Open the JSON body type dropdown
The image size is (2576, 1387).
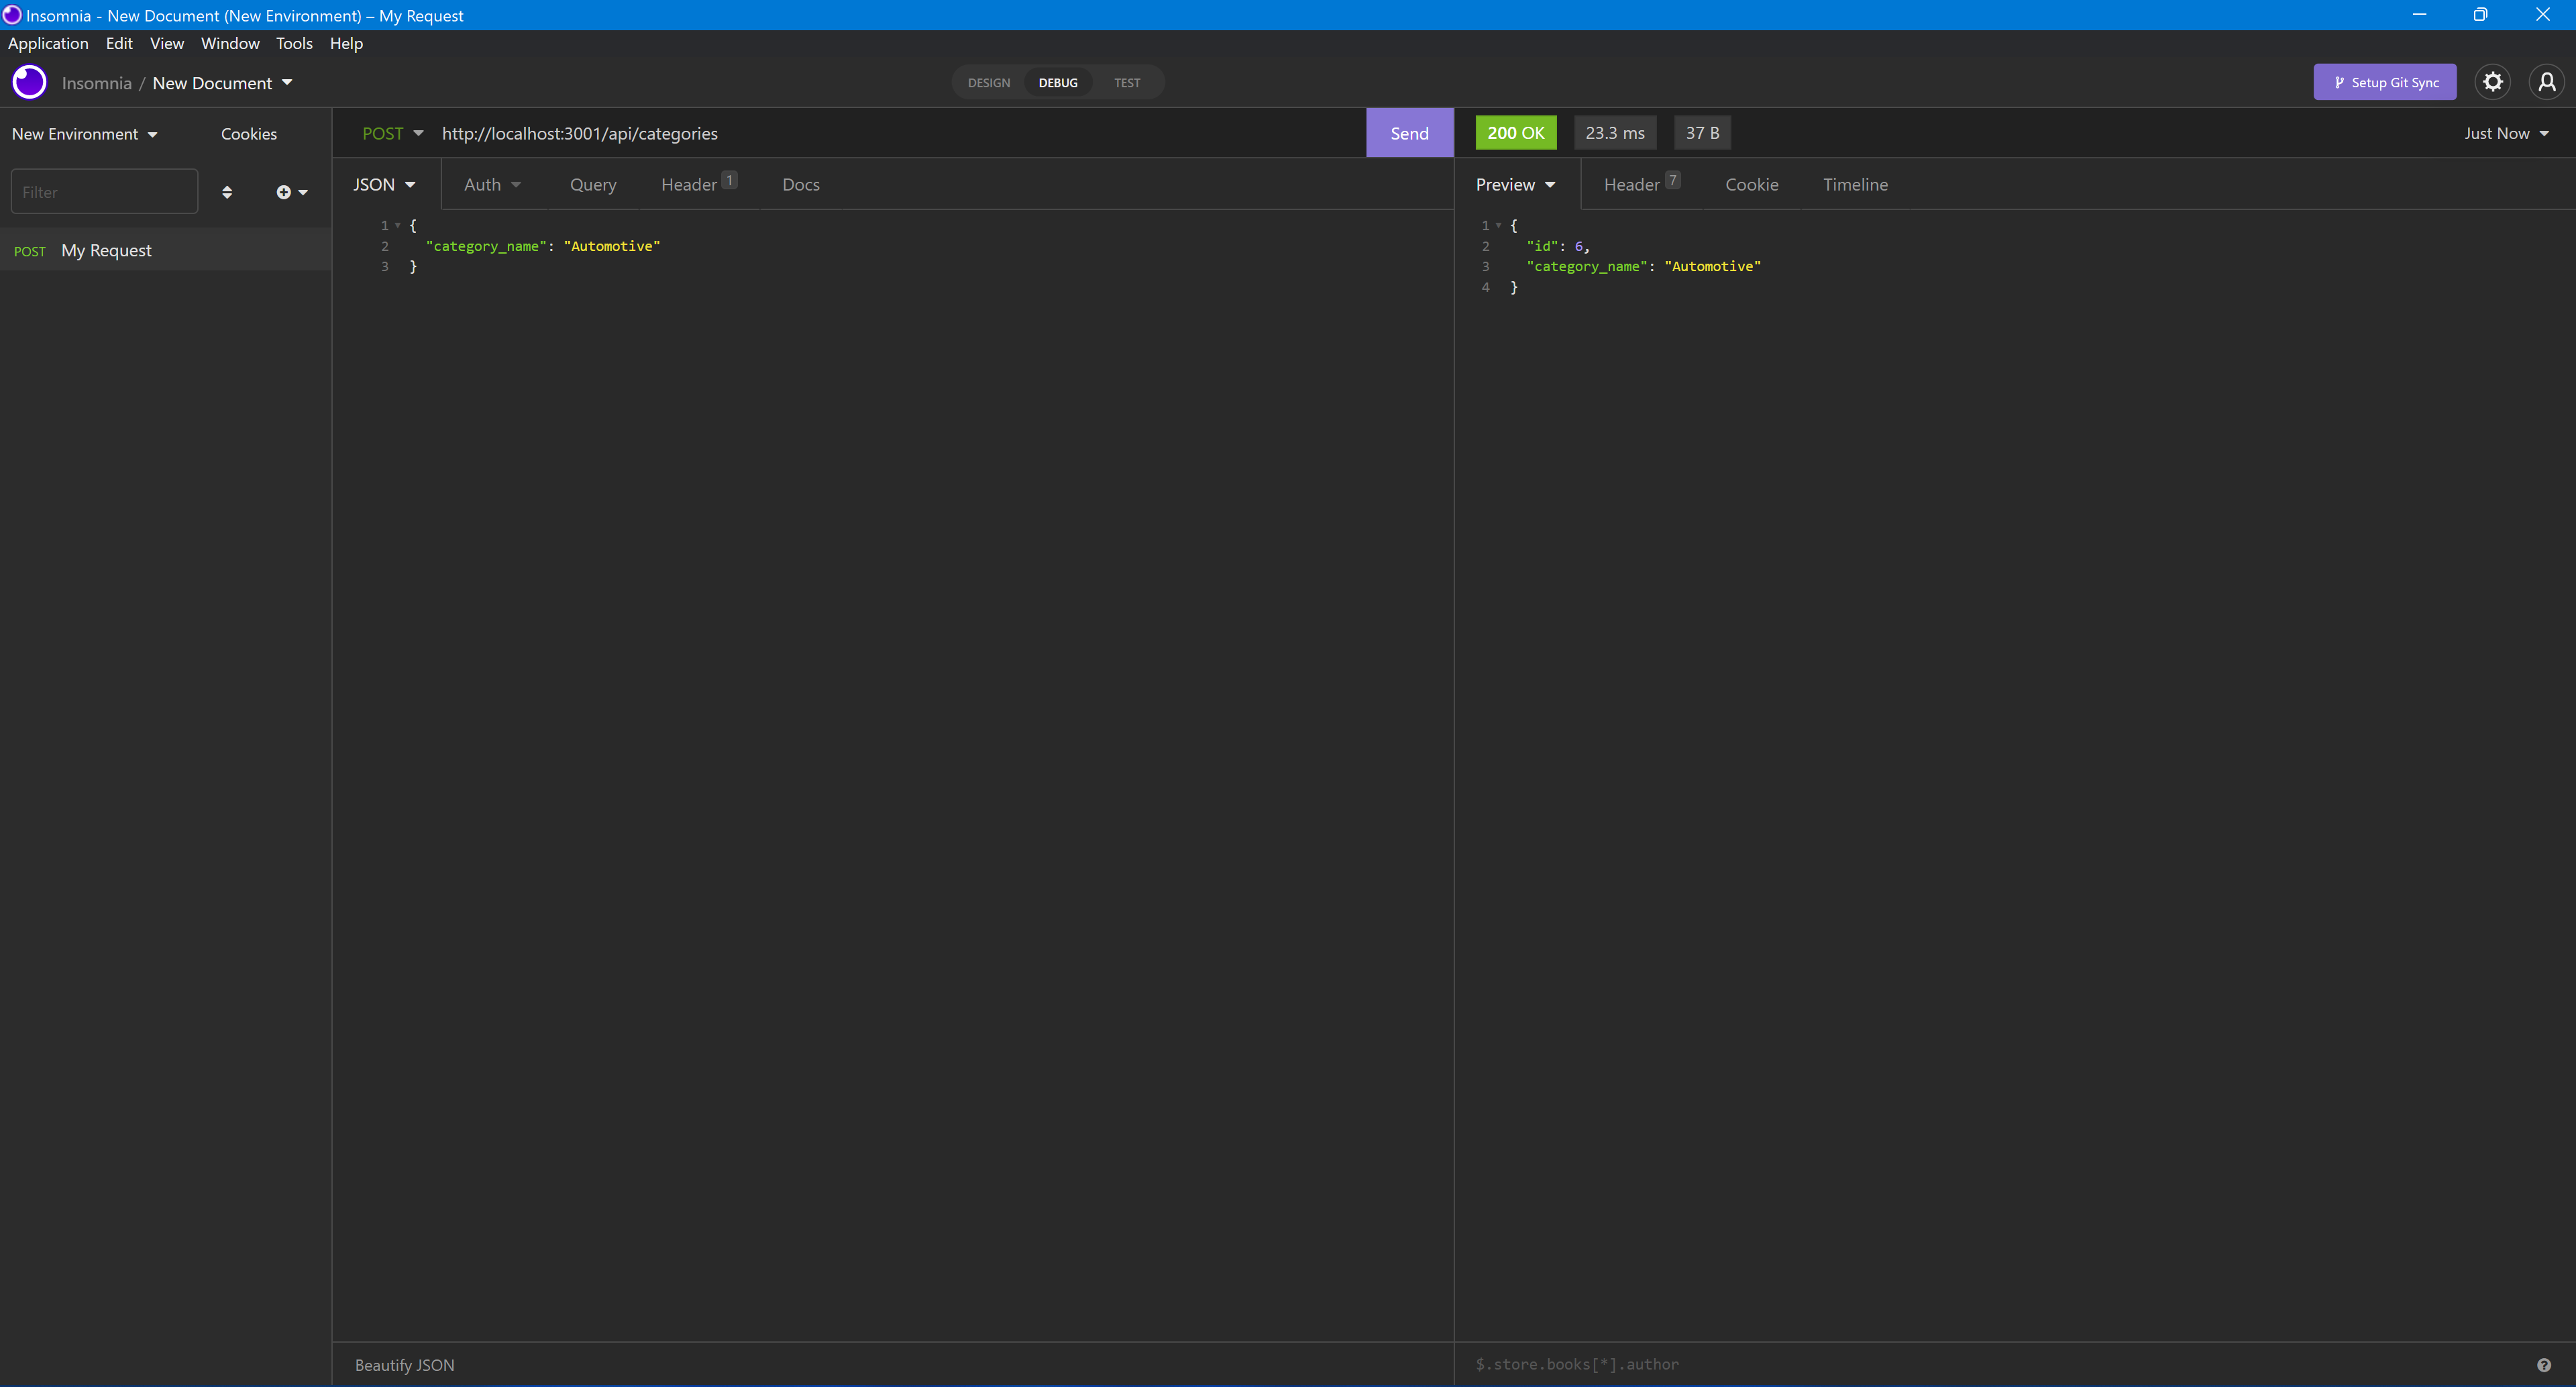click(384, 184)
